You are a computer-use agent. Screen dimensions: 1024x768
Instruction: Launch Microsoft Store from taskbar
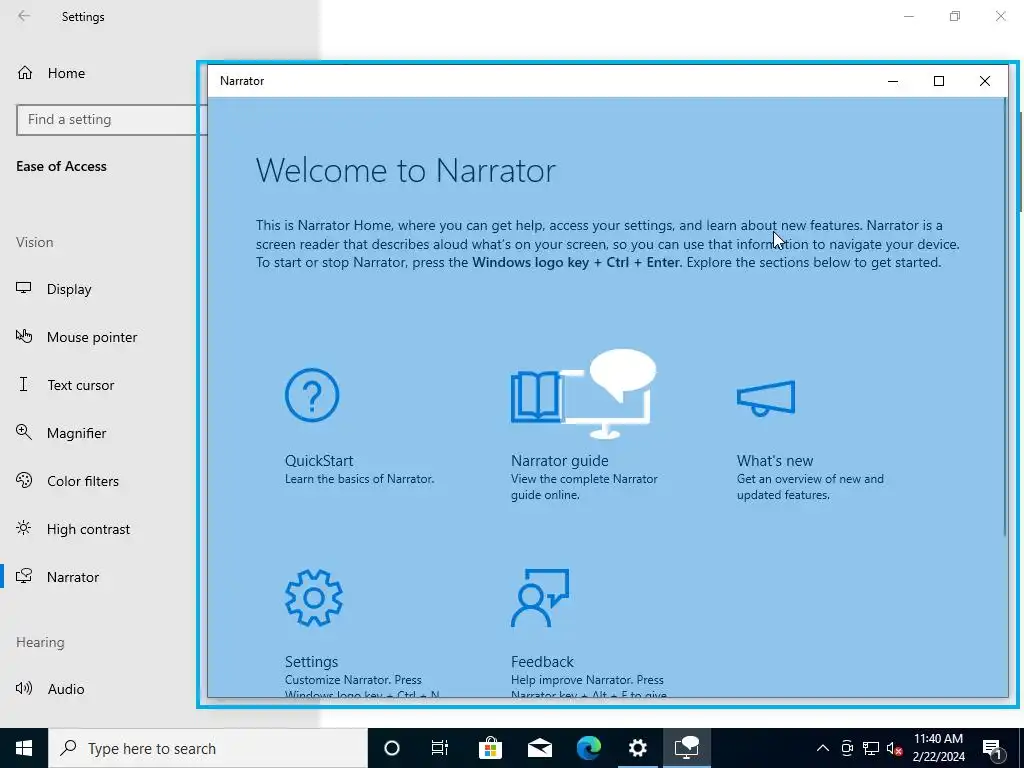click(490, 748)
